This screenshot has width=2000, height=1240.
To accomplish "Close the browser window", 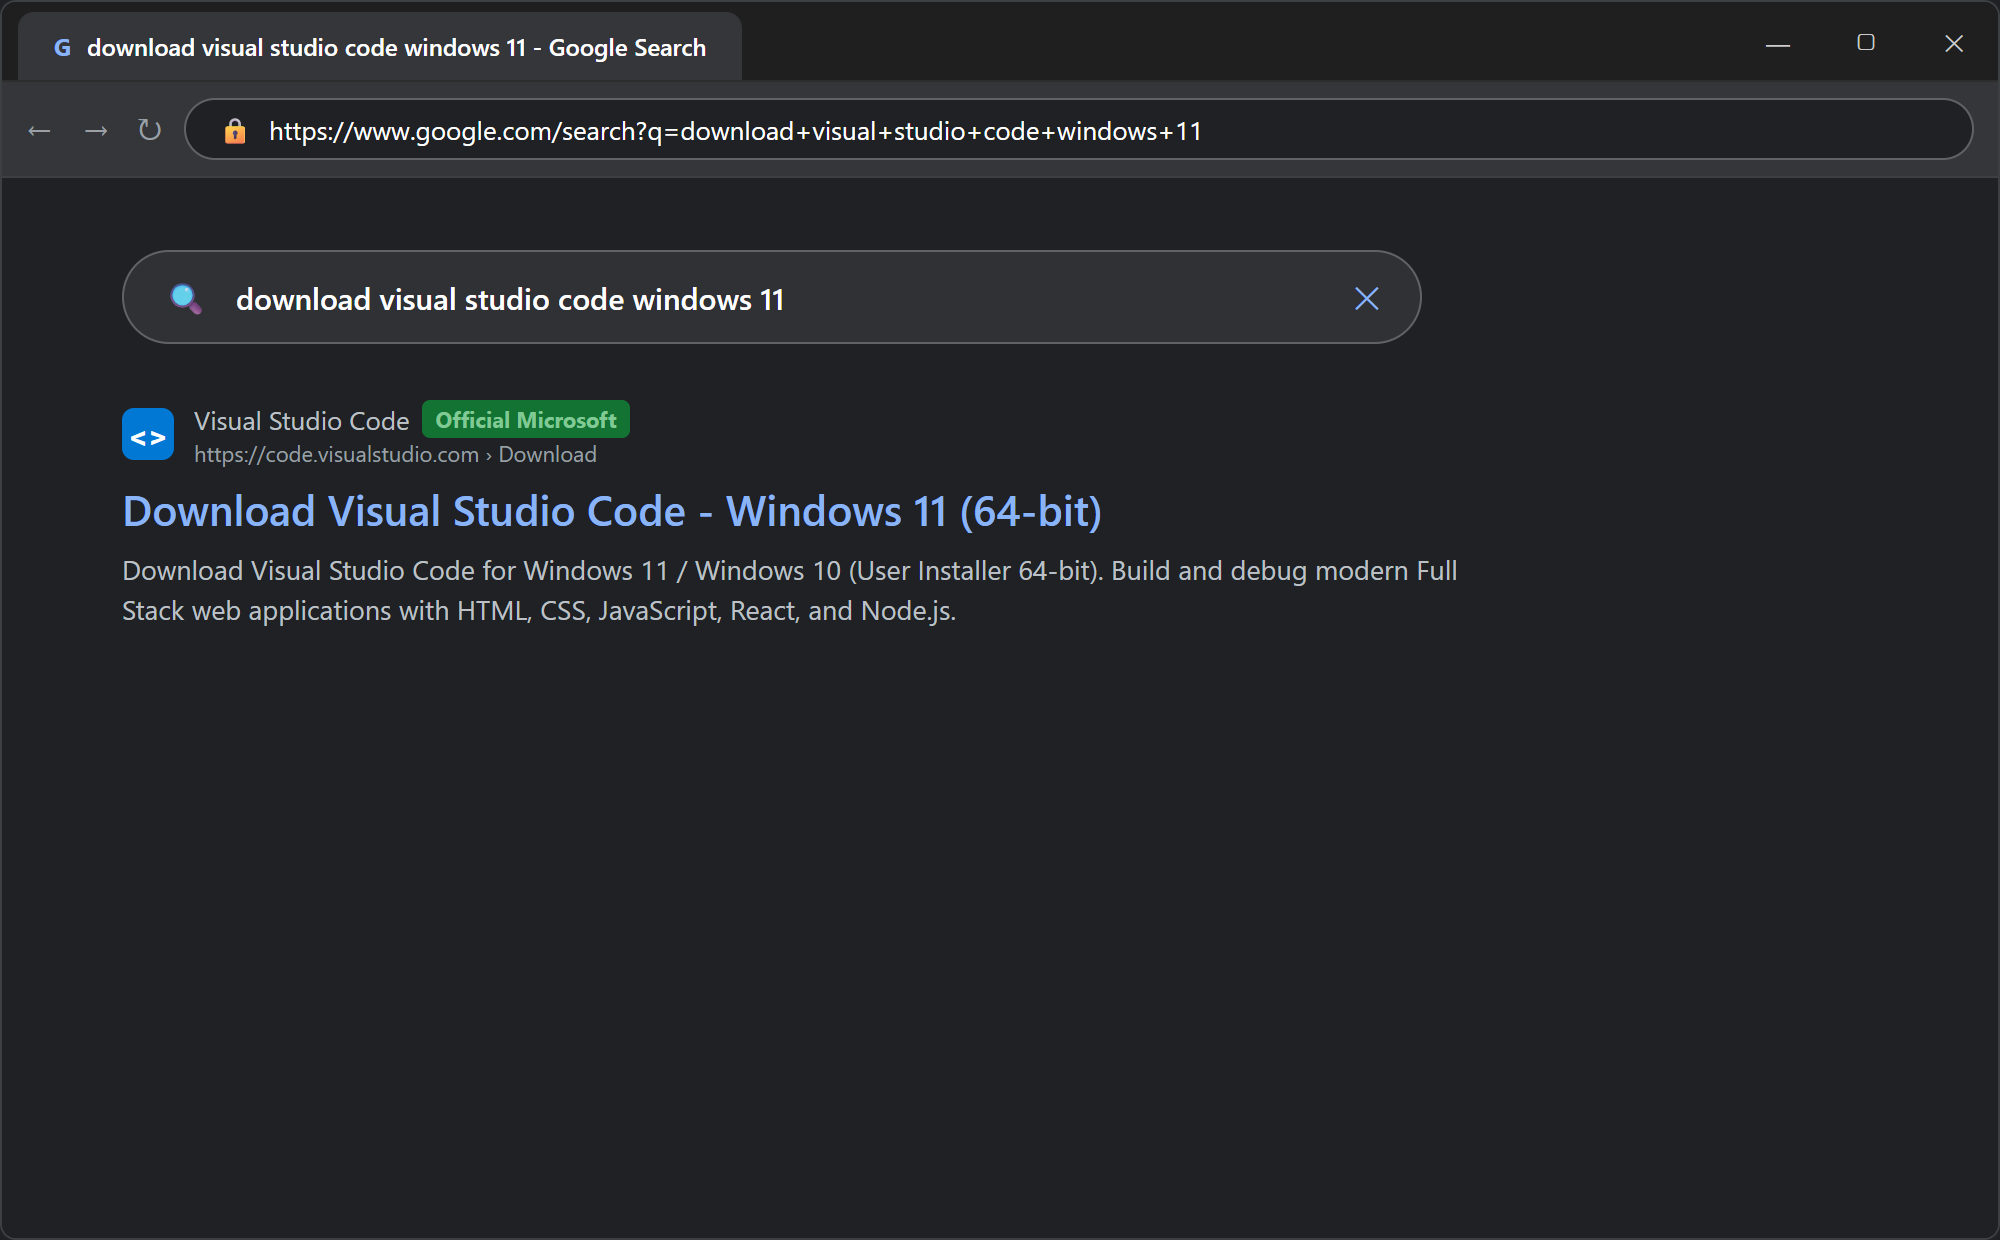I will [x=1954, y=43].
